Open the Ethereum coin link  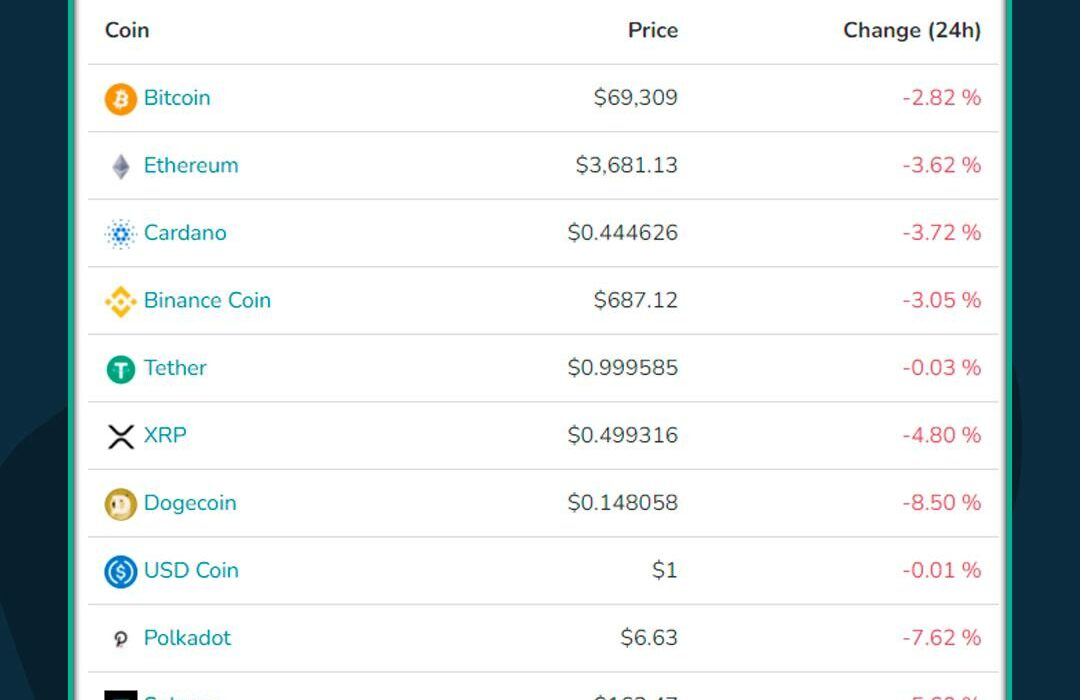(x=191, y=165)
